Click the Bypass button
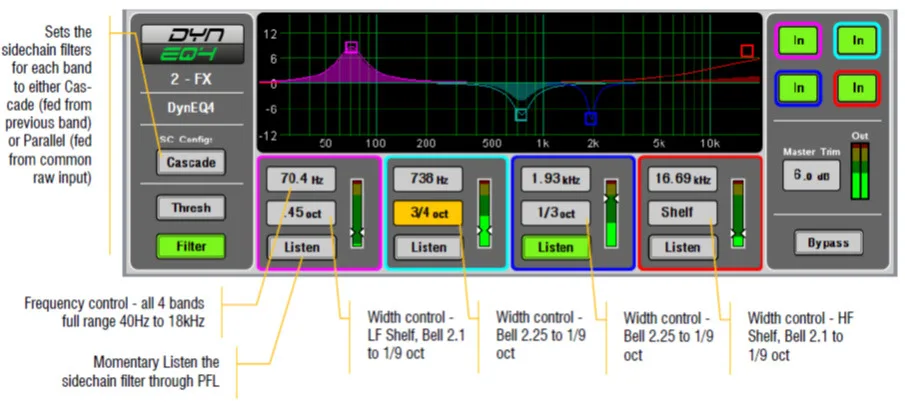 coord(828,243)
